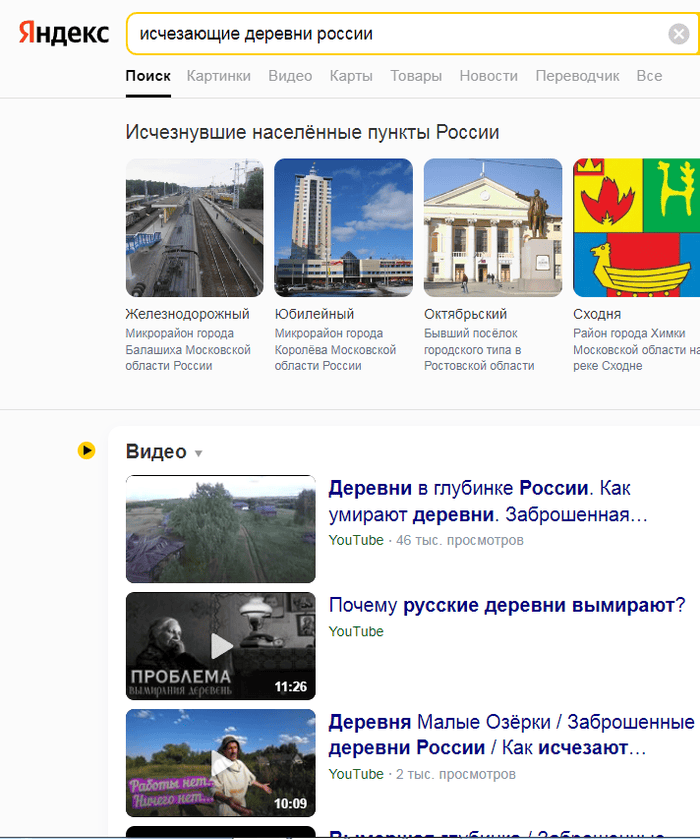Open the Видео tab in navigation
Viewport: 700px width, 839px height.
coord(290,76)
